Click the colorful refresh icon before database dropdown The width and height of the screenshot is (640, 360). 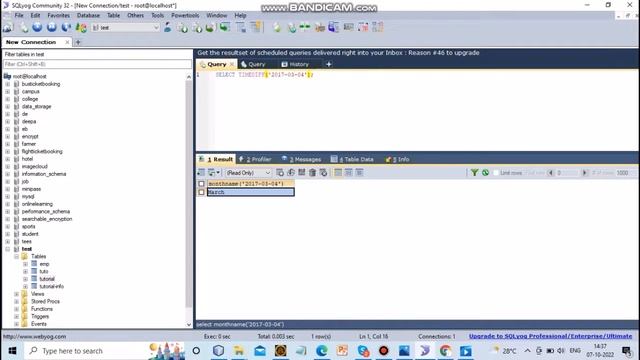[81, 27]
